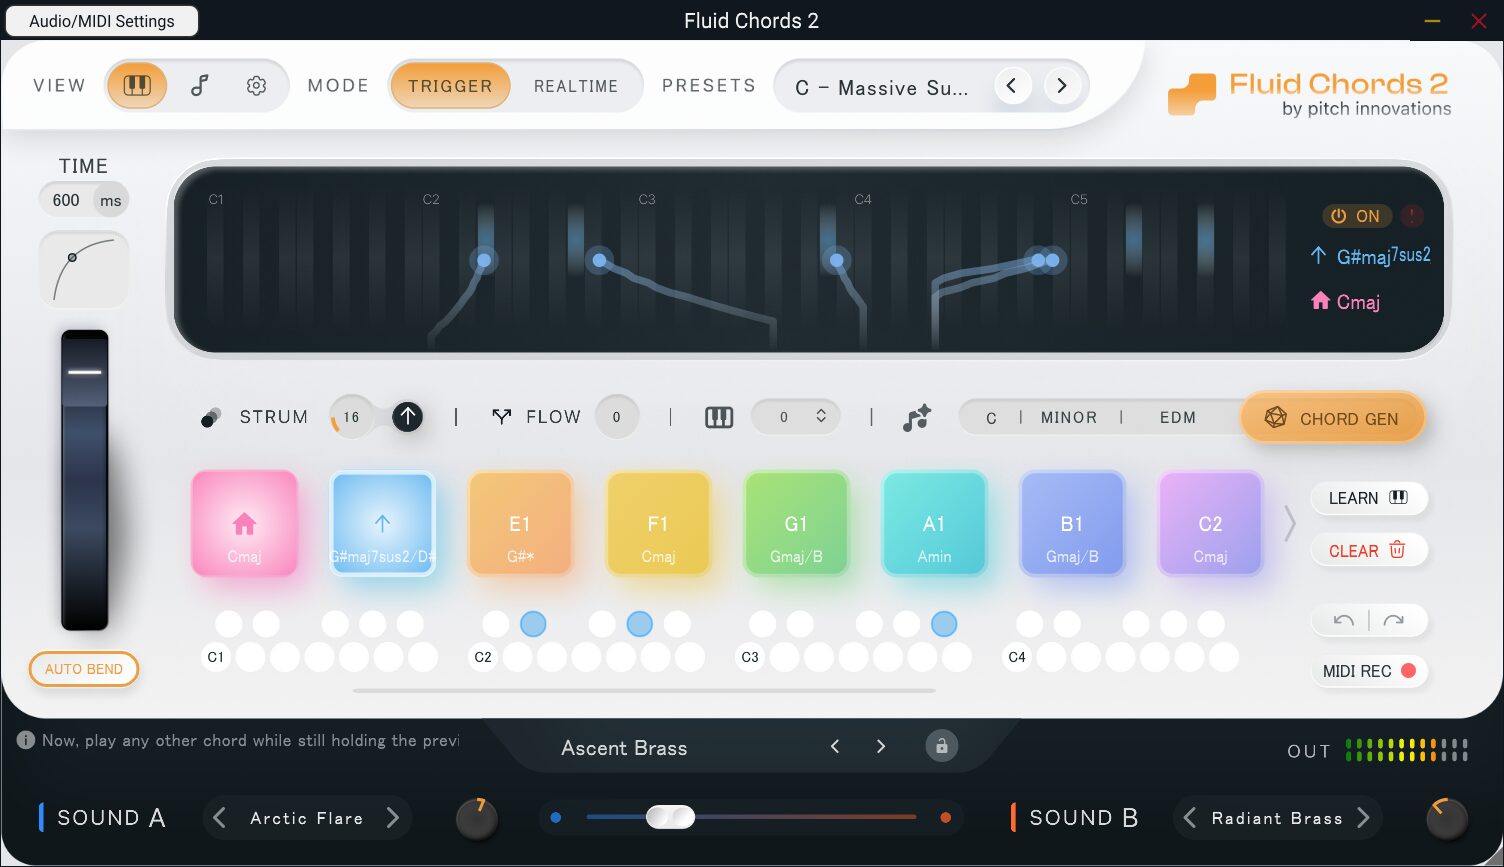This screenshot has height=867, width=1504.
Task: Select the purple C2 Cmaj pad
Action: (x=1210, y=523)
